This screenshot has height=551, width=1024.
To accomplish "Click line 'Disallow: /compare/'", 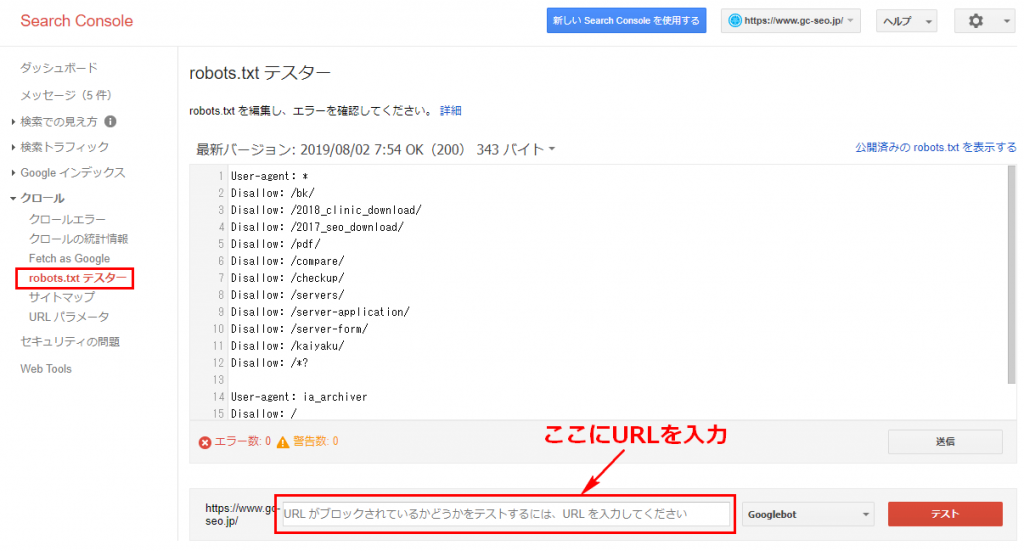I will (x=287, y=261).
